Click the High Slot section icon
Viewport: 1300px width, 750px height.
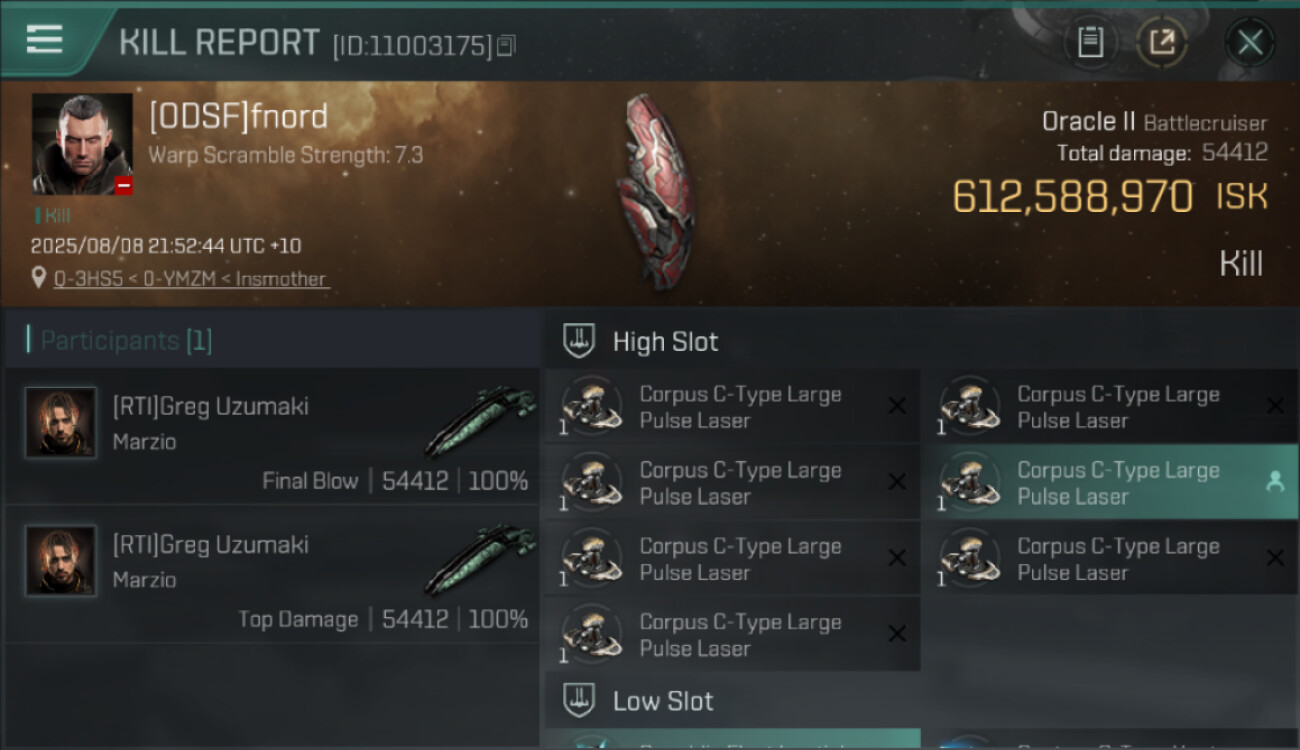coord(580,341)
